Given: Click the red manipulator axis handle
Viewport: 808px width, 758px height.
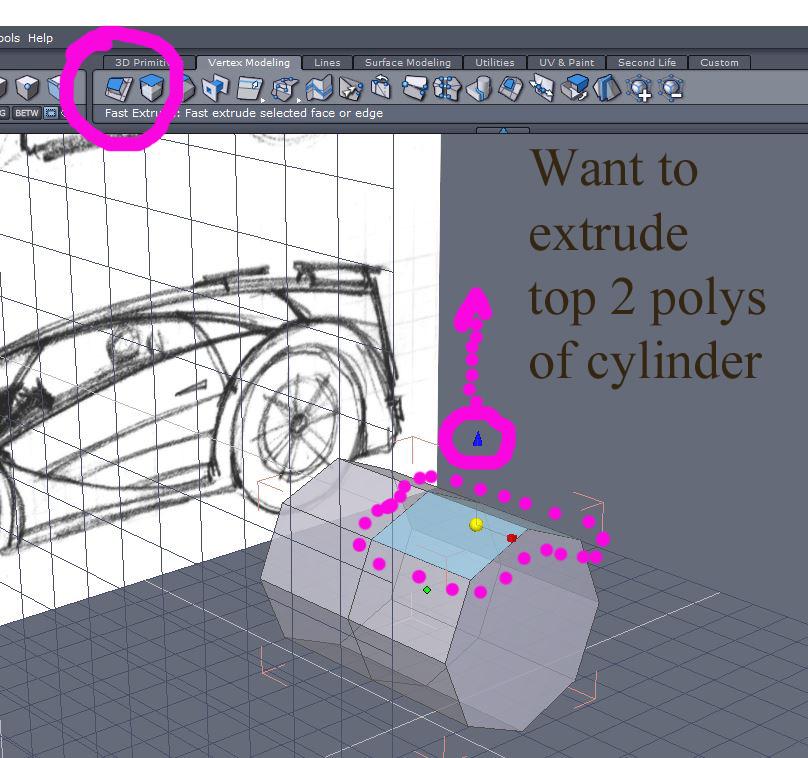Looking at the screenshot, I should point(512,538).
